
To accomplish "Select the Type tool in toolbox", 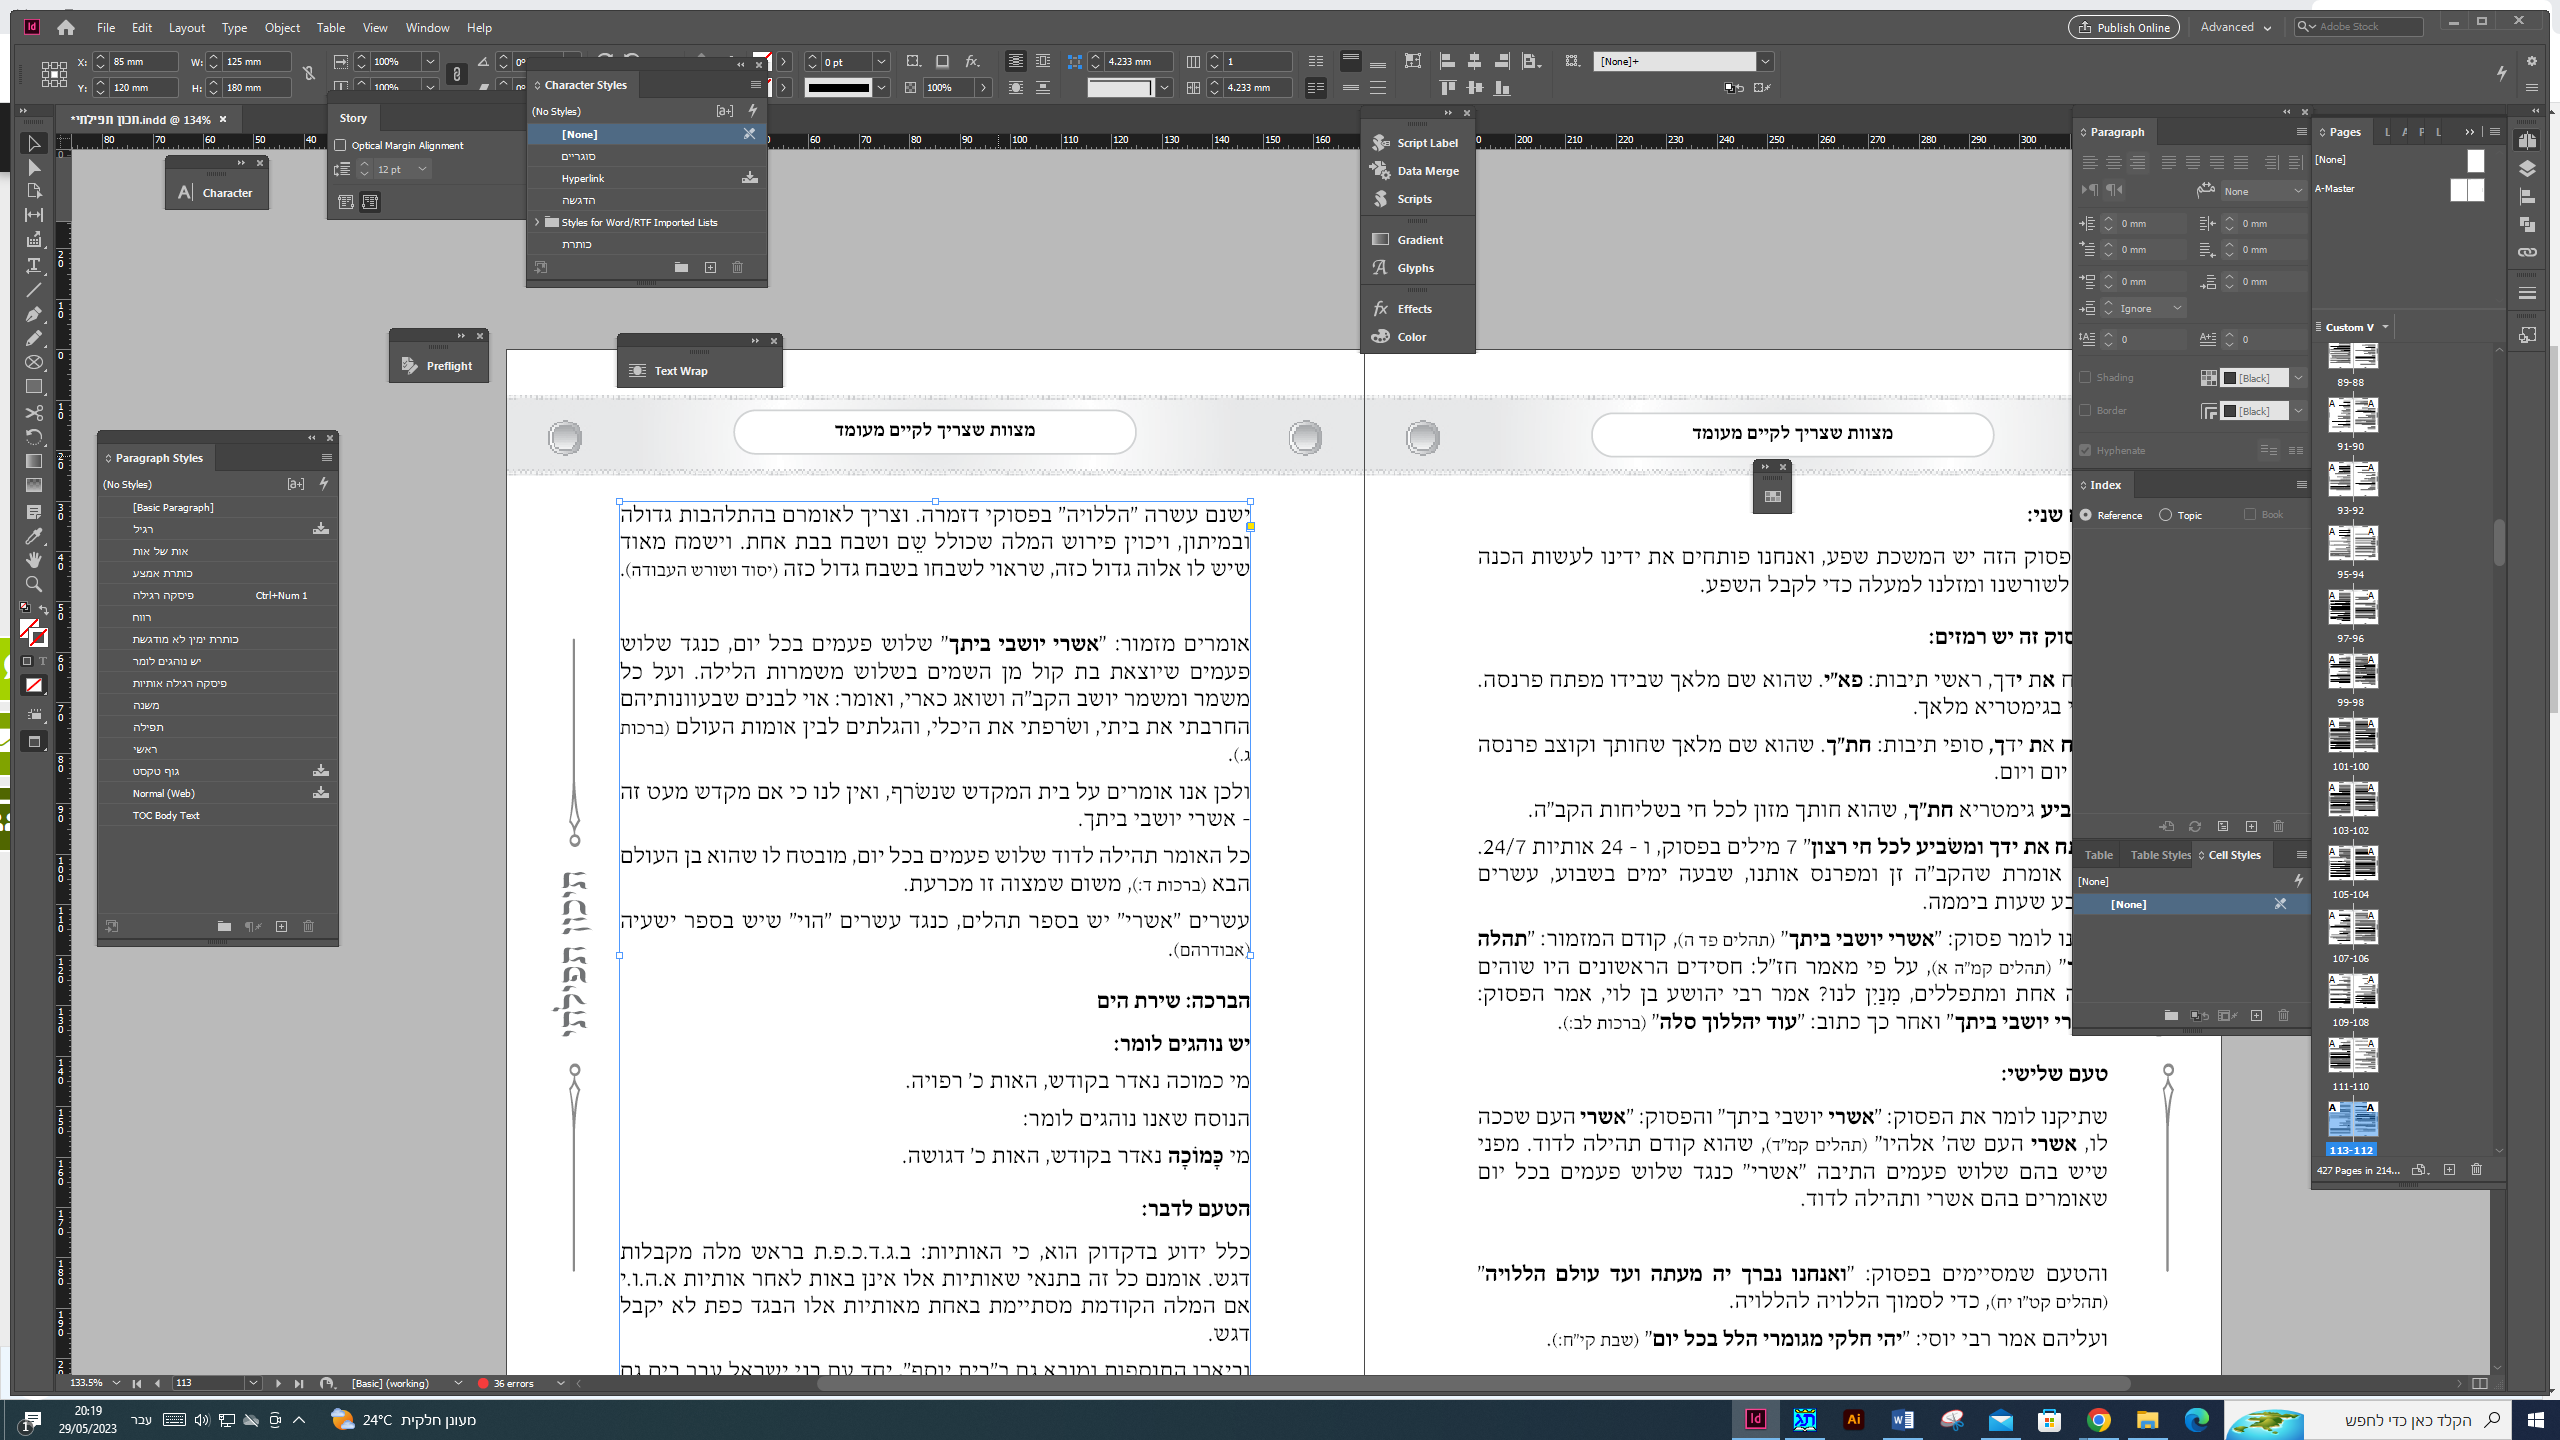I will [33, 265].
